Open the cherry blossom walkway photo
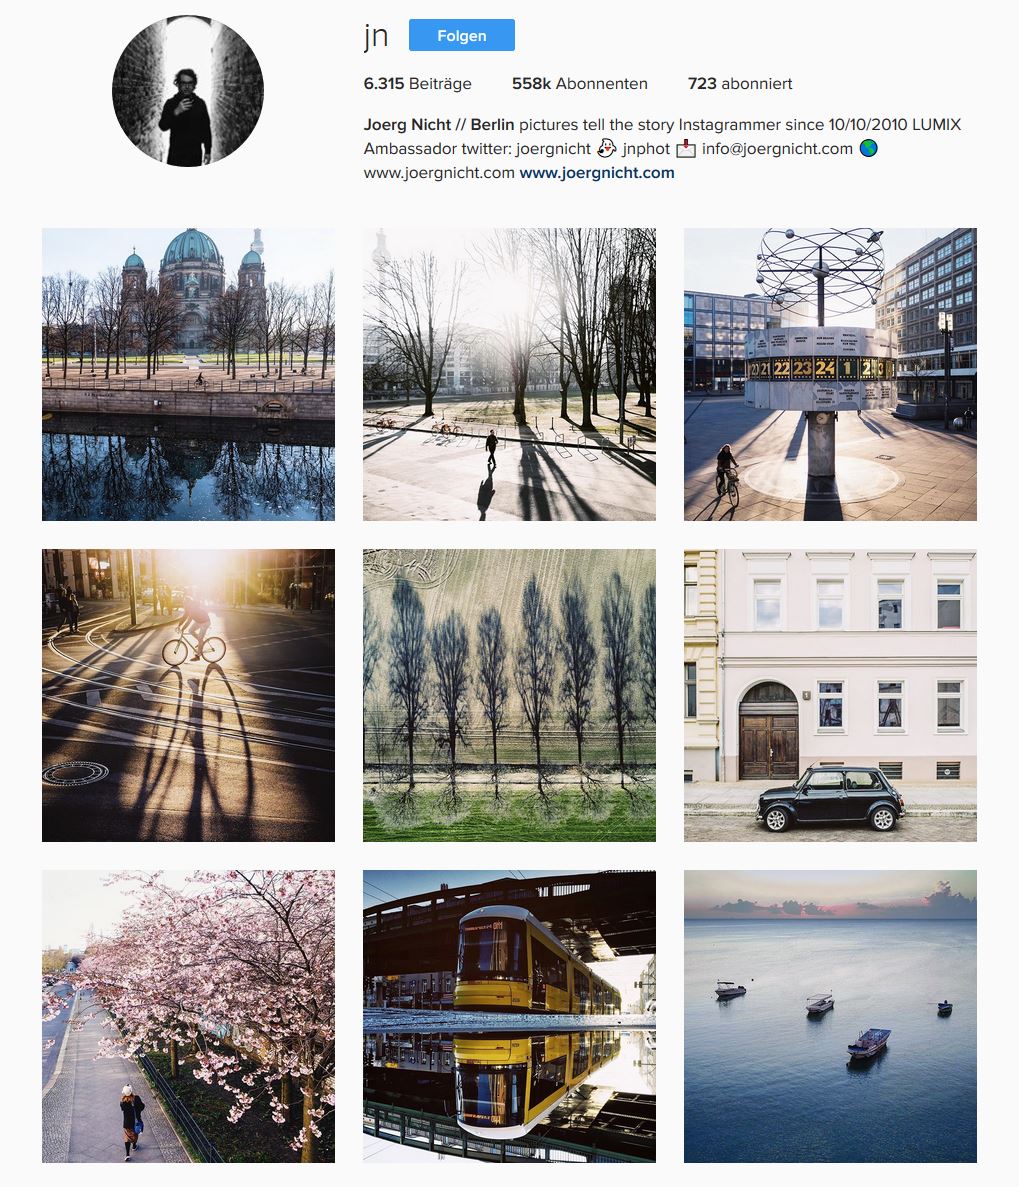 pos(188,1016)
